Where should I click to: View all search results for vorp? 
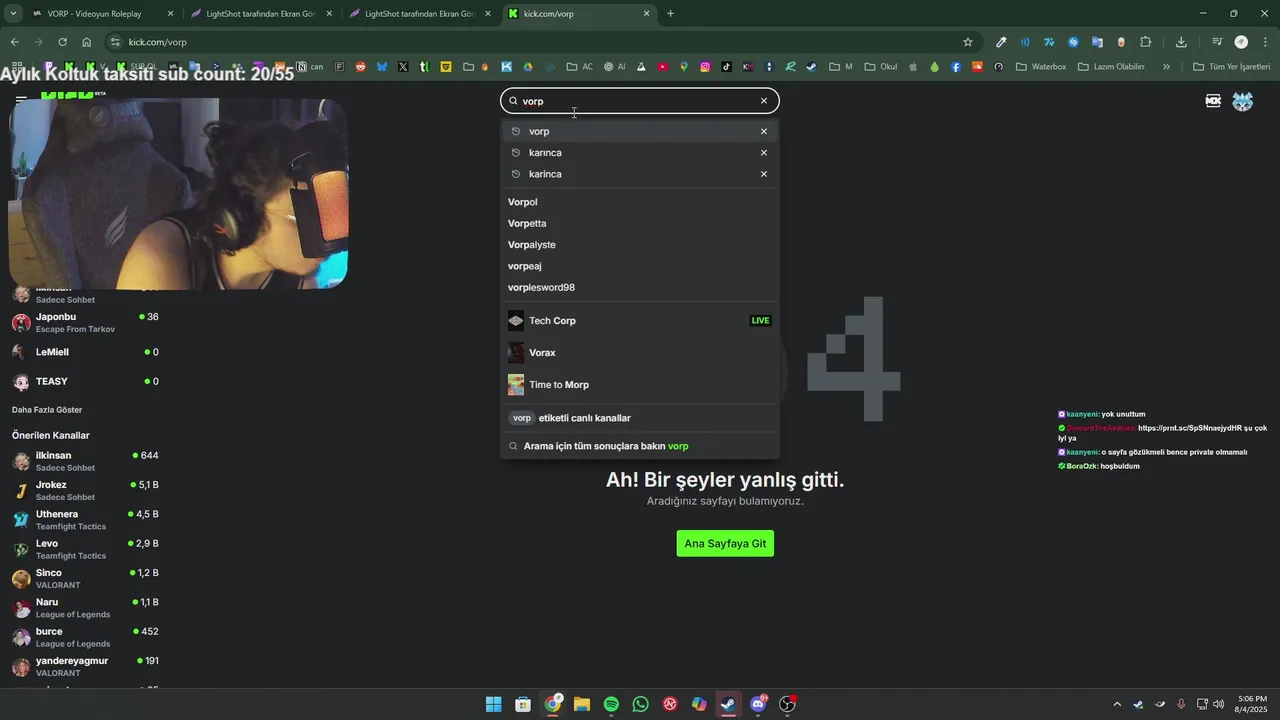coord(640,446)
